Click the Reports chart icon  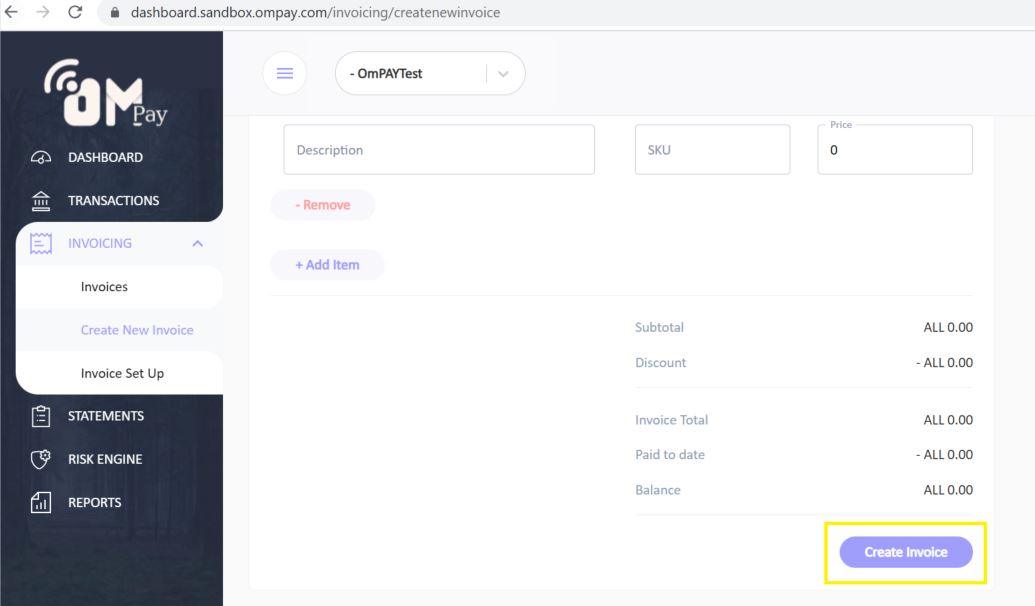click(x=41, y=503)
